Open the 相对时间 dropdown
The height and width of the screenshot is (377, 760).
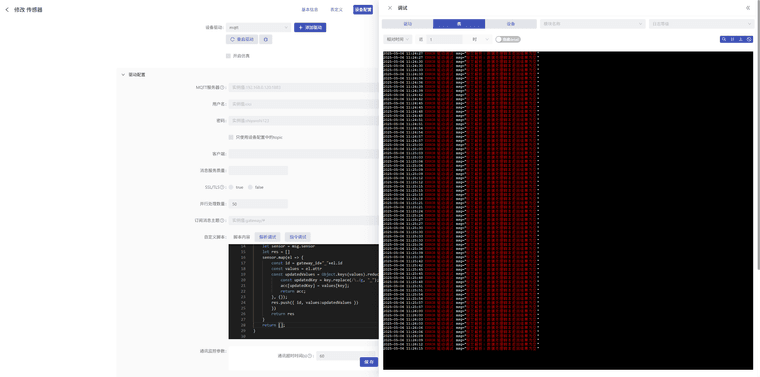tap(397, 39)
